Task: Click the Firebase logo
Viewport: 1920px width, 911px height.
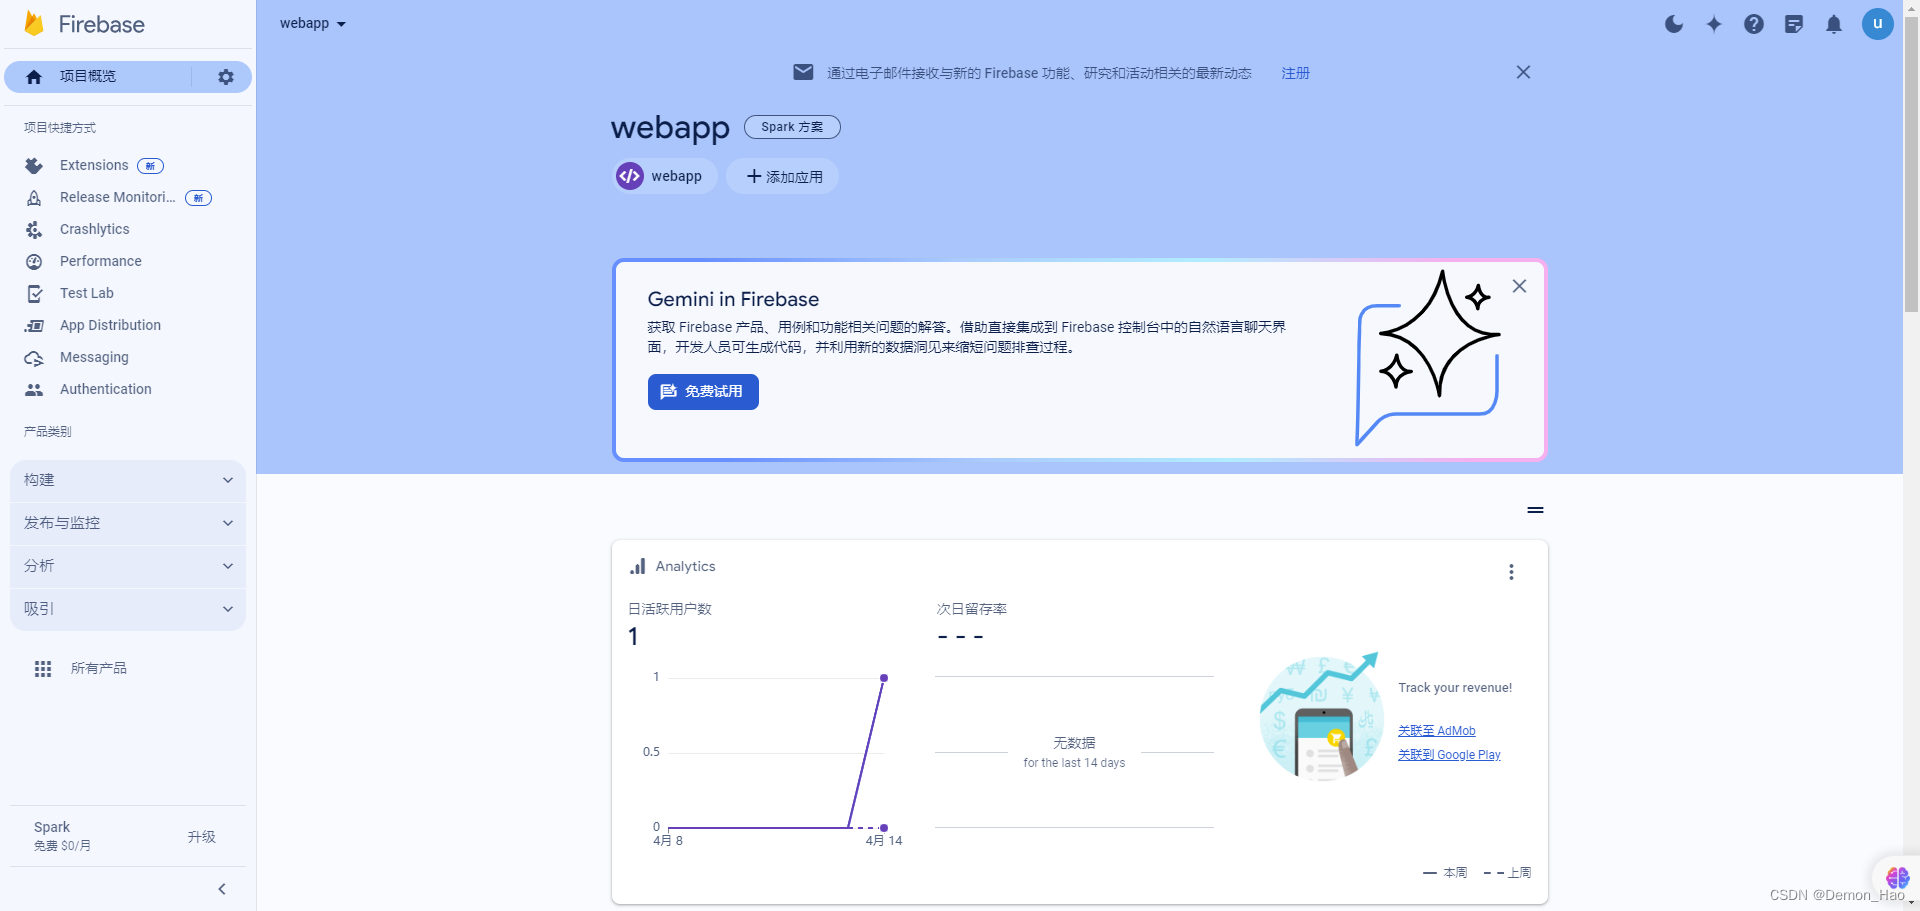Action: pyautogui.click(x=84, y=24)
